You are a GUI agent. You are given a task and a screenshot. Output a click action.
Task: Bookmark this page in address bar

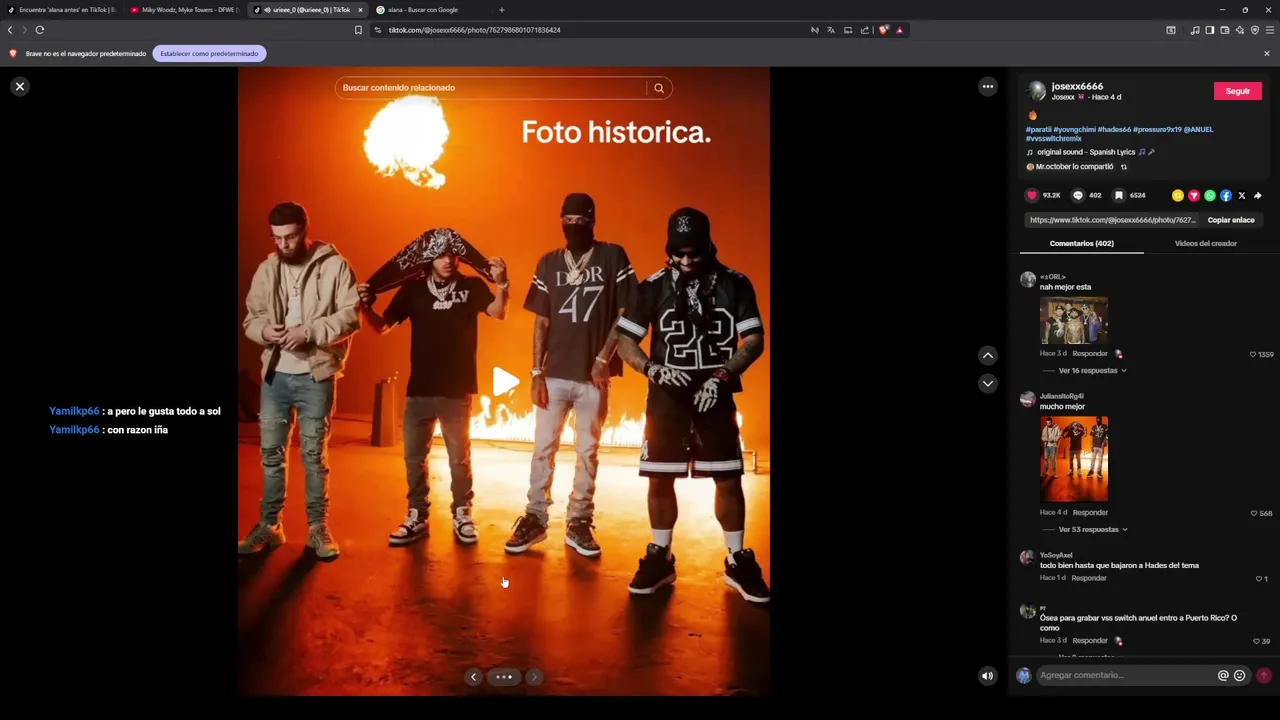pyautogui.click(x=358, y=30)
